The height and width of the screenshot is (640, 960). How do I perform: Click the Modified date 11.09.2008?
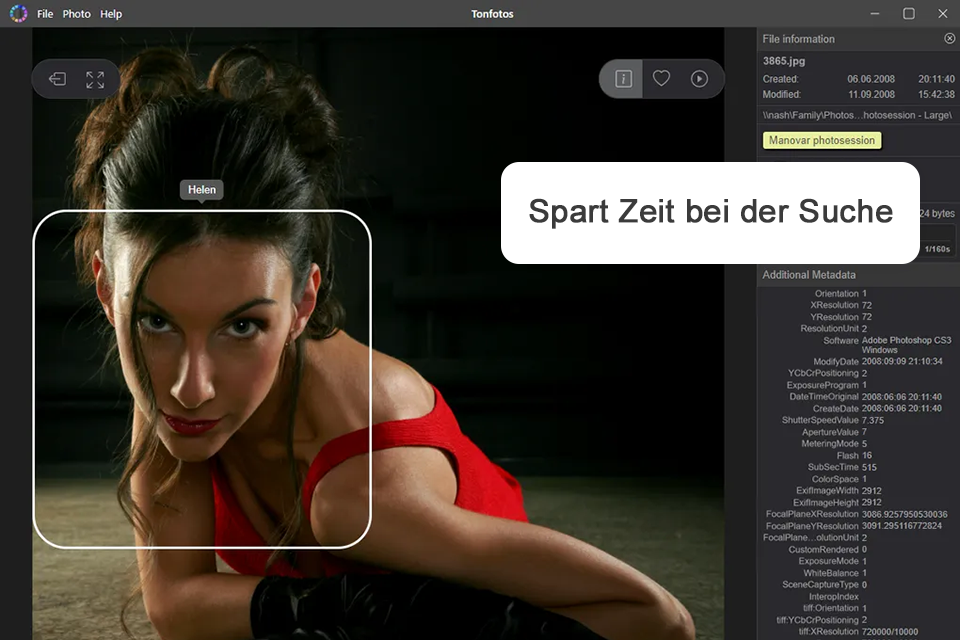(871, 94)
